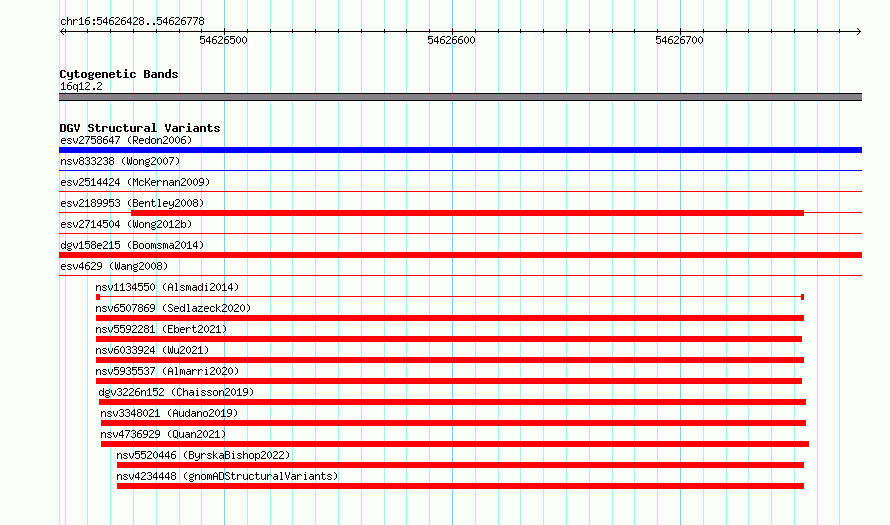Screen dimensions: 890x525
Task: Select the red nsv5520446 ByrskaBishop2022 bar
Action: point(460,465)
